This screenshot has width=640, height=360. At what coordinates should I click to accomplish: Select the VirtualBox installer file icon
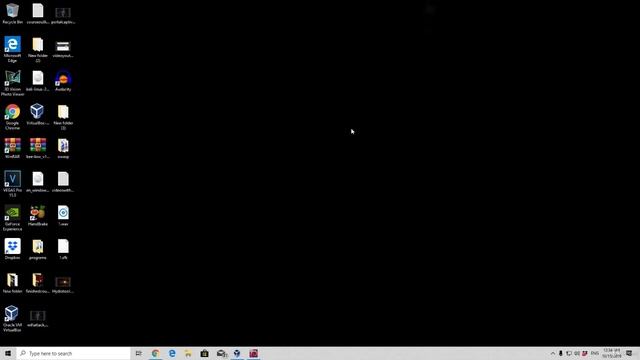(x=38, y=114)
